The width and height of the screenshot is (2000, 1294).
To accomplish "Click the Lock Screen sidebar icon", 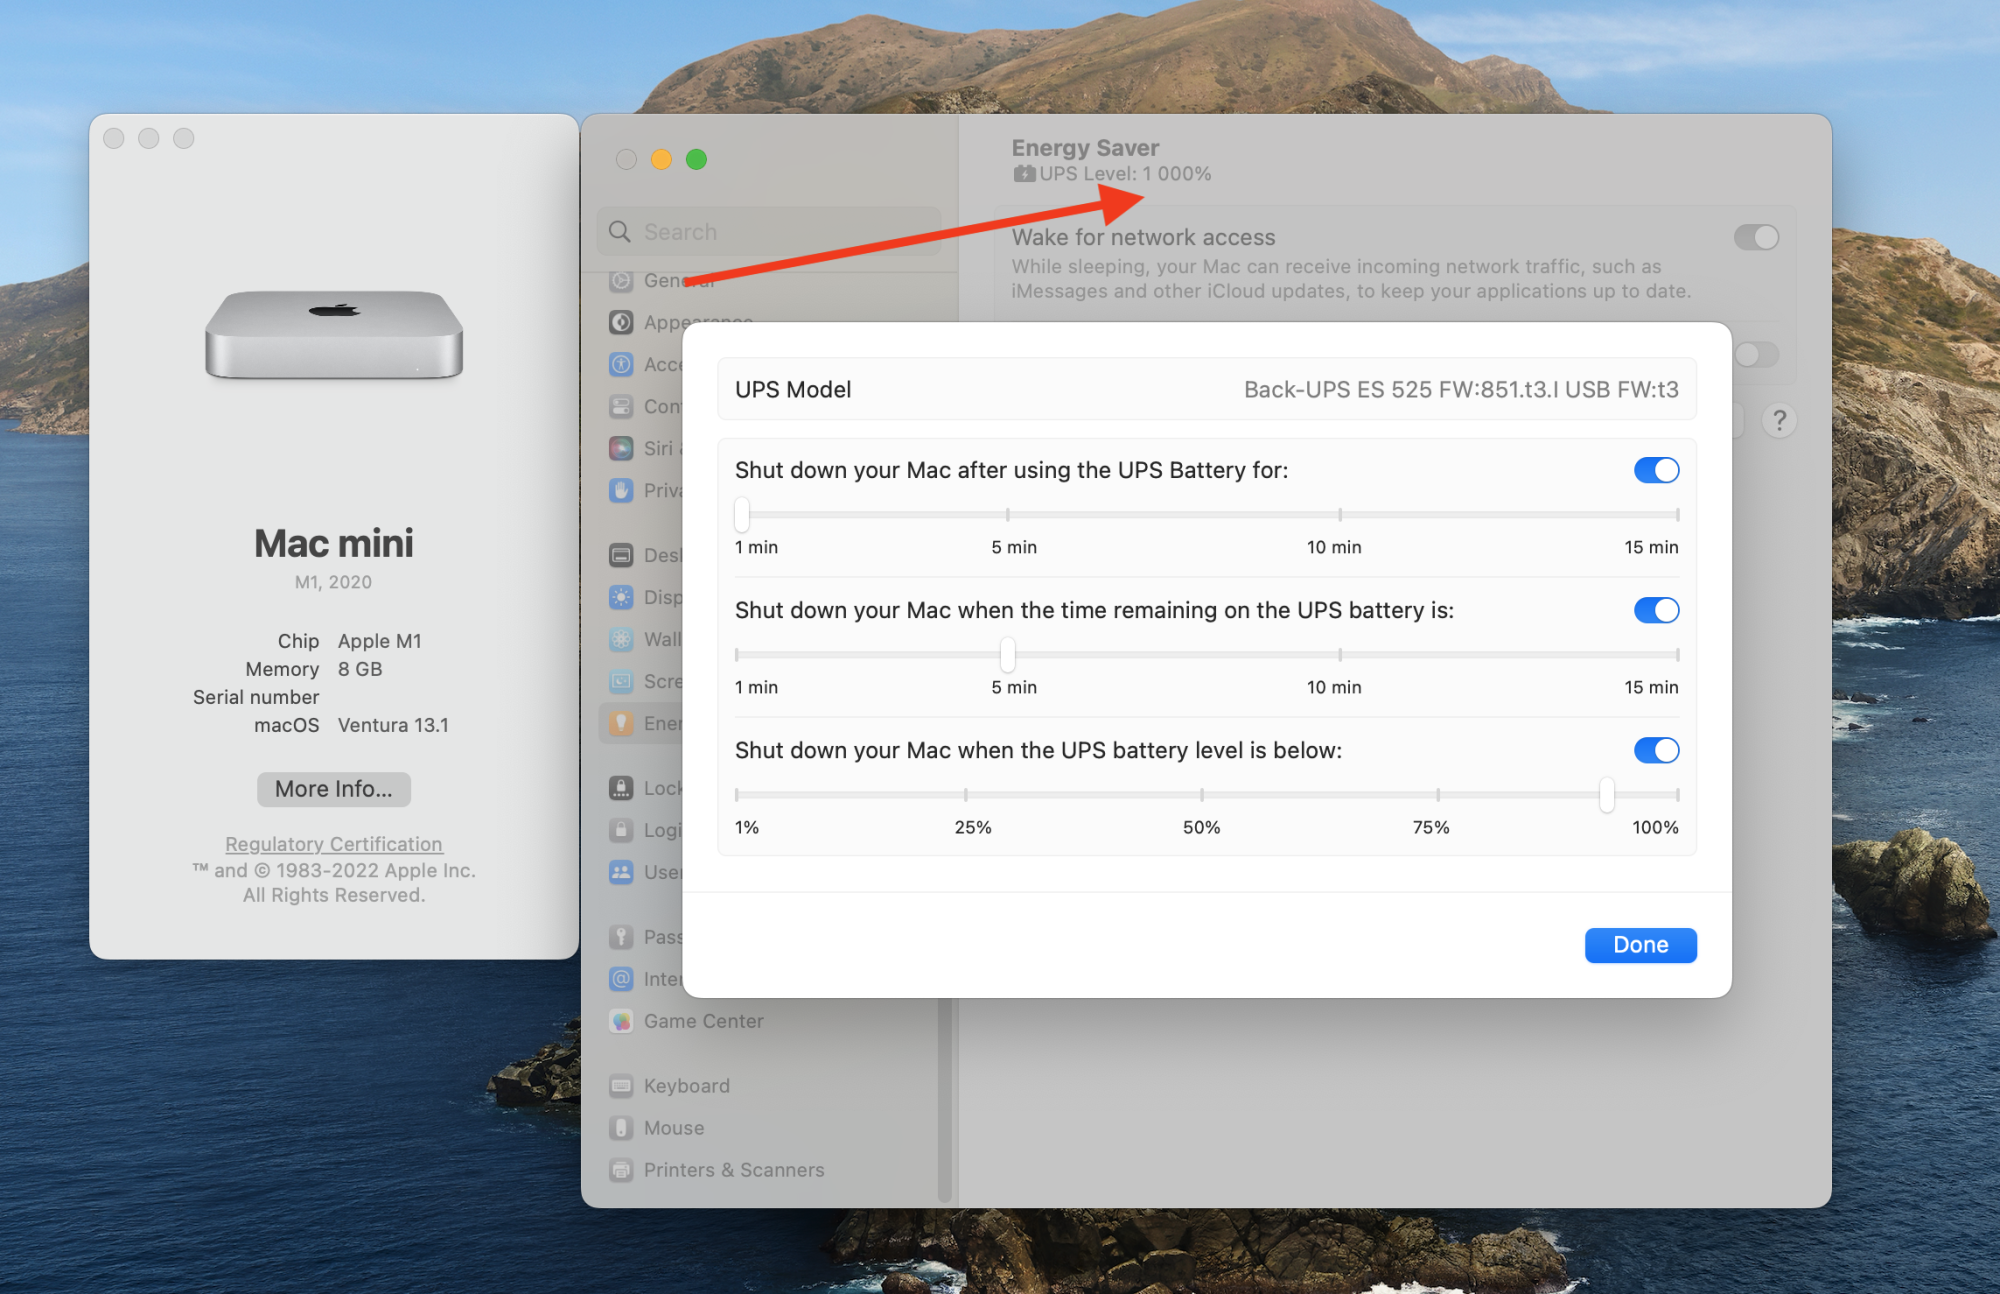I will click(x=621, y=788).
